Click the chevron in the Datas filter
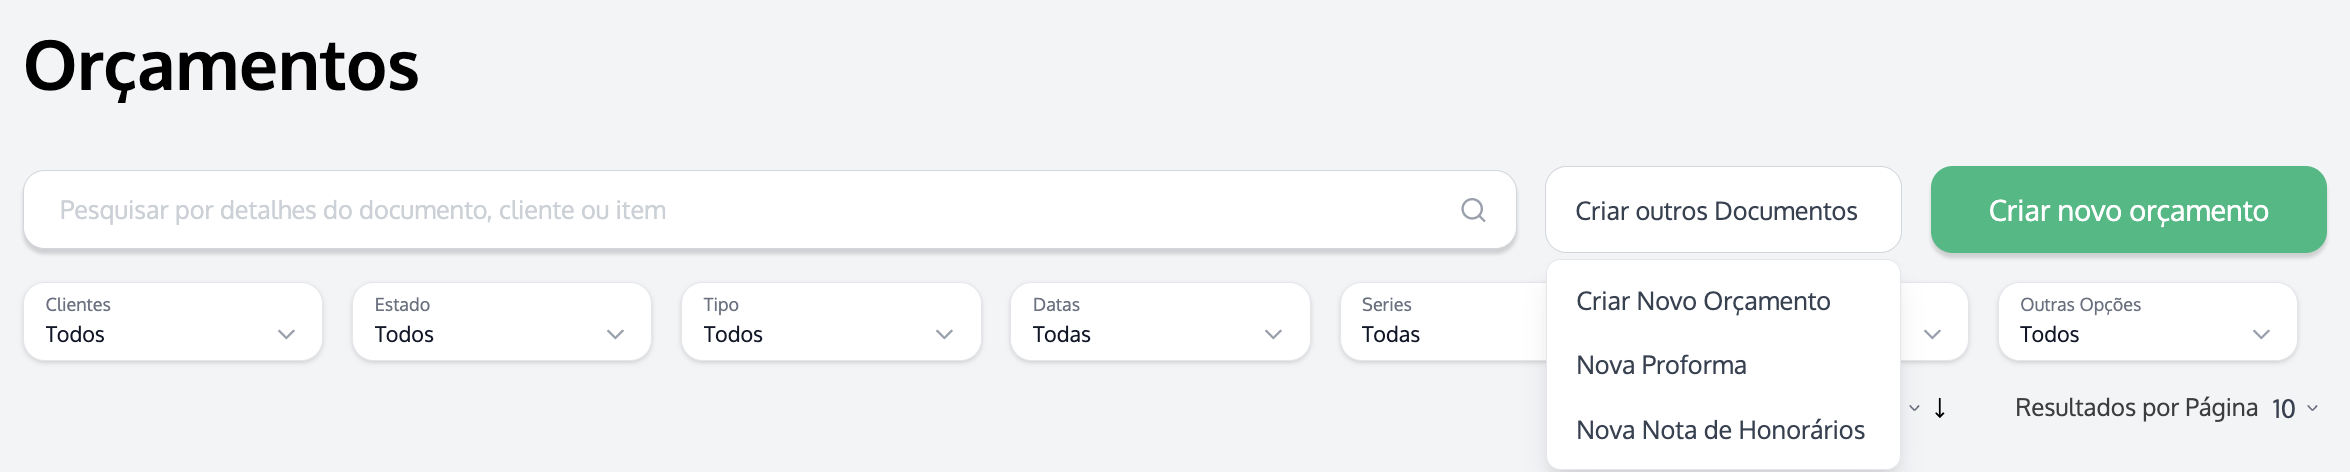The image size is (2350, 472). click(x=1273, y=334)
